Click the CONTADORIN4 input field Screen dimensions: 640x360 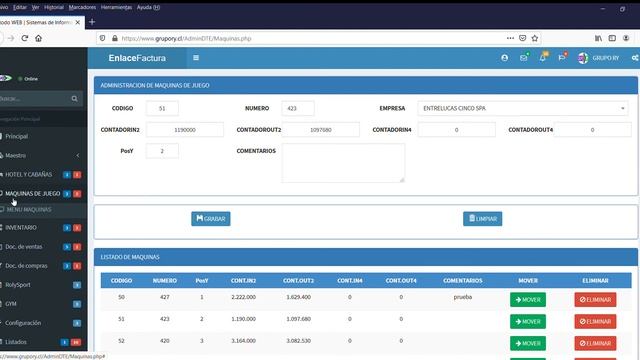tap(456, 130)
